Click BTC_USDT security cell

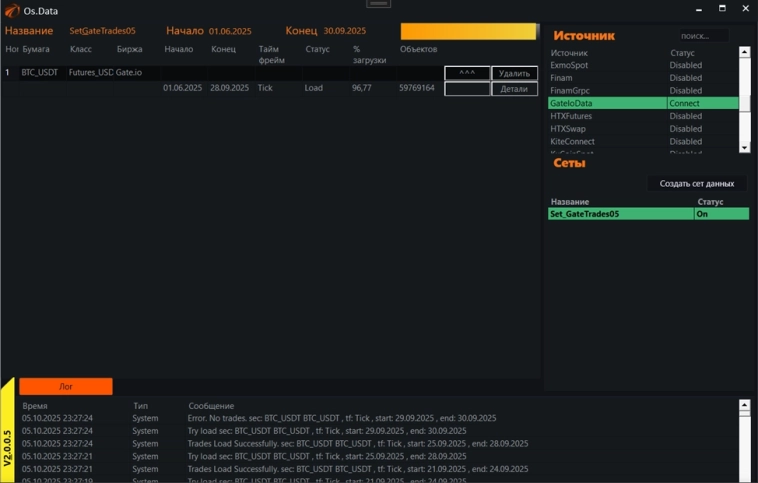tap(40, 73)
